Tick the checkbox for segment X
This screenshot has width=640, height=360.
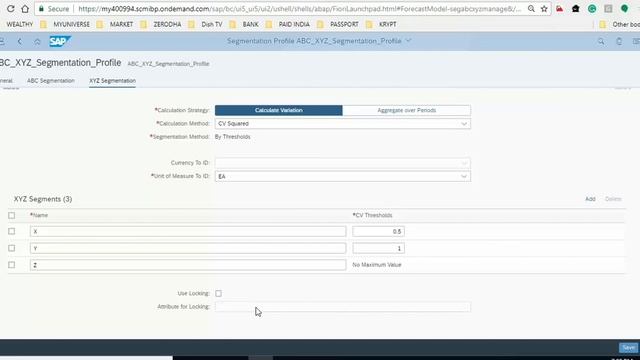click(11, 231)
